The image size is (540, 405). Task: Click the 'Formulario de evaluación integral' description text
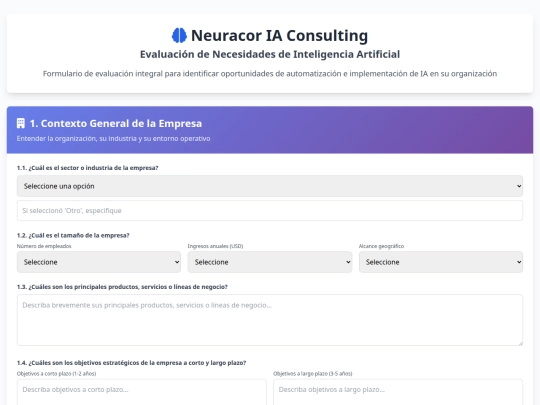tap(270, 74)
